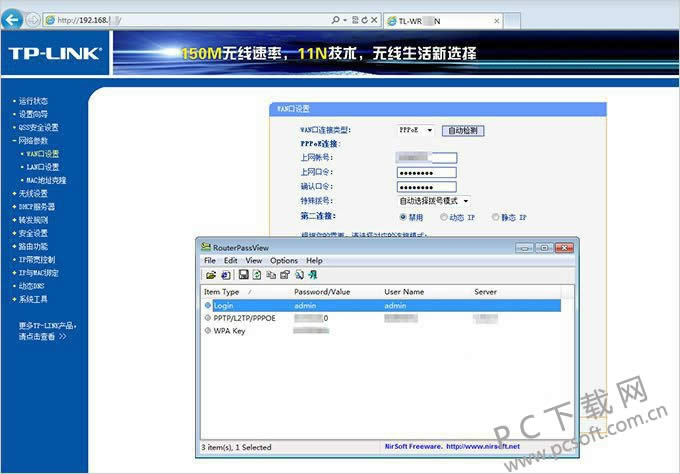Image resolution: width=680 pixels, height=474 pixels.
Task: Open the Options menu in RouterPassView
Action: tap(284, 261)
